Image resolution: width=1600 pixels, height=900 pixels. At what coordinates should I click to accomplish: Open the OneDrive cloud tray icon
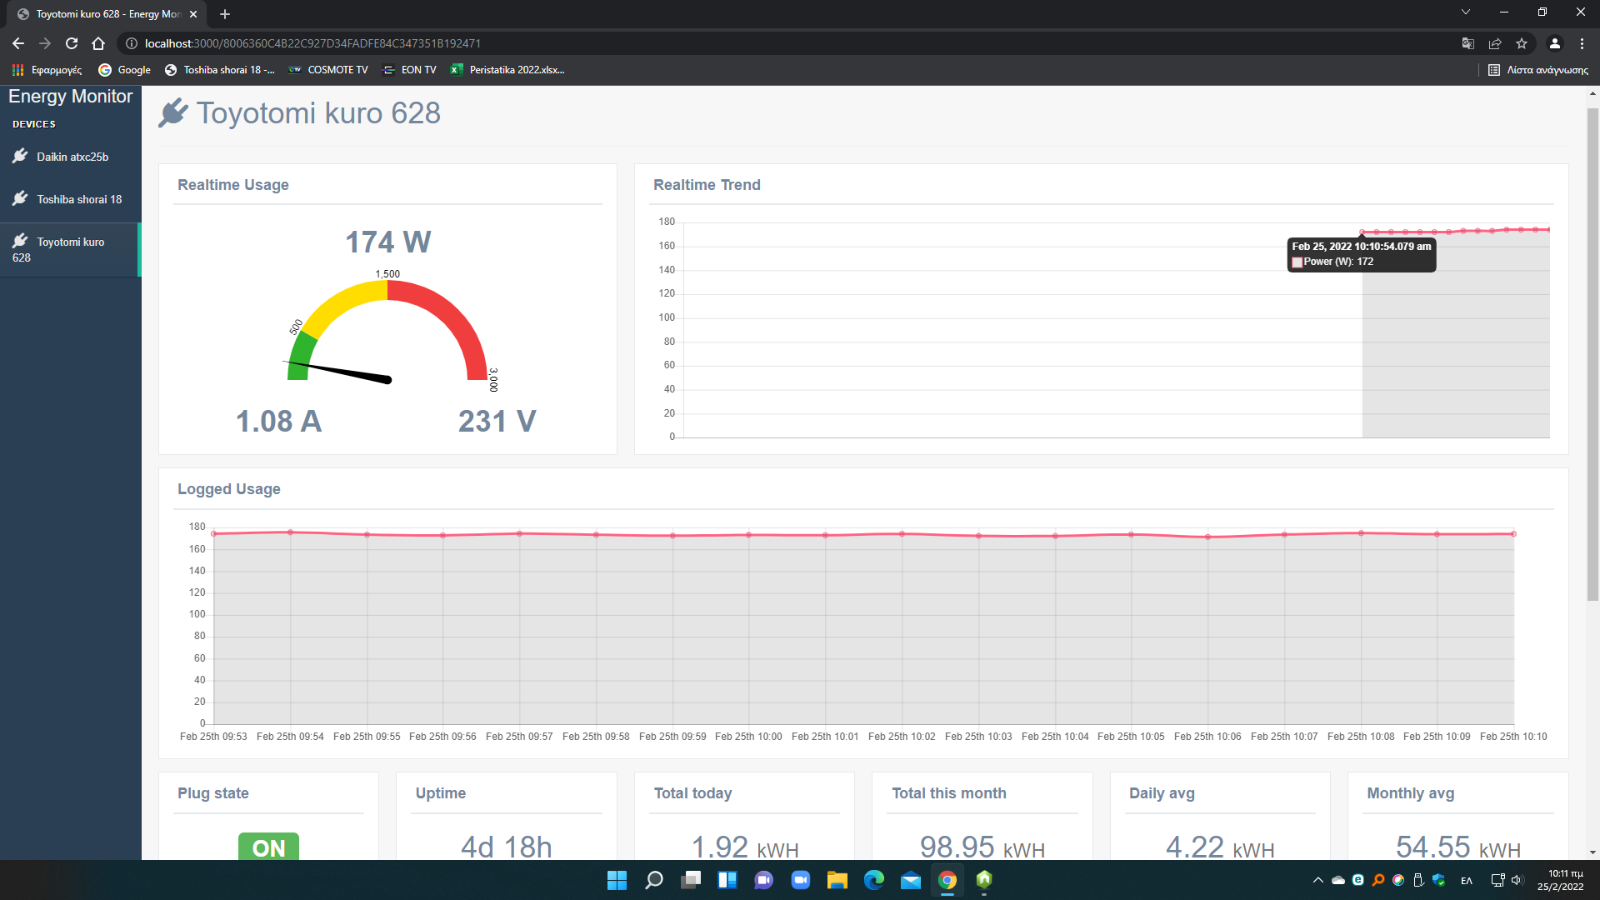[1338, 880]
